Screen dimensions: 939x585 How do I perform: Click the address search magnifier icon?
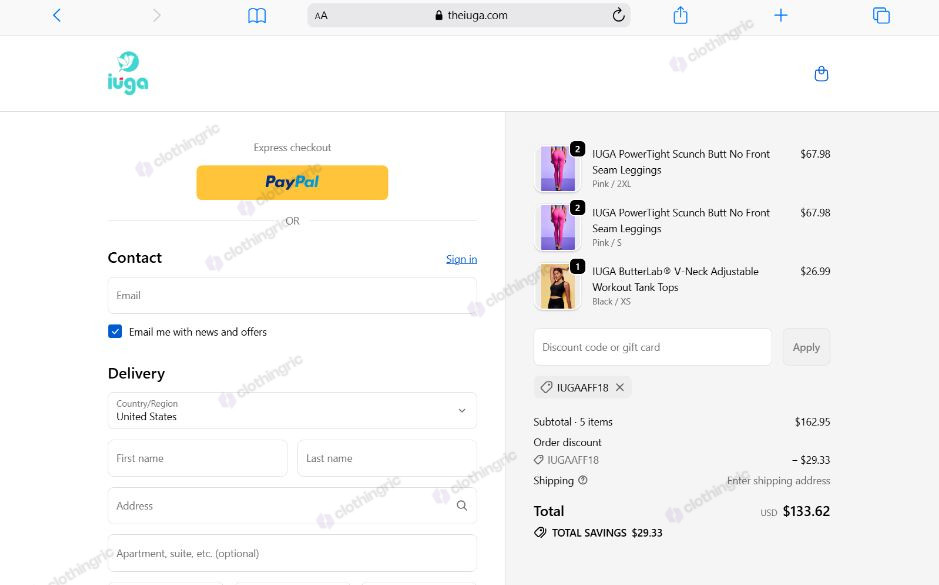(x=462, y=505)
